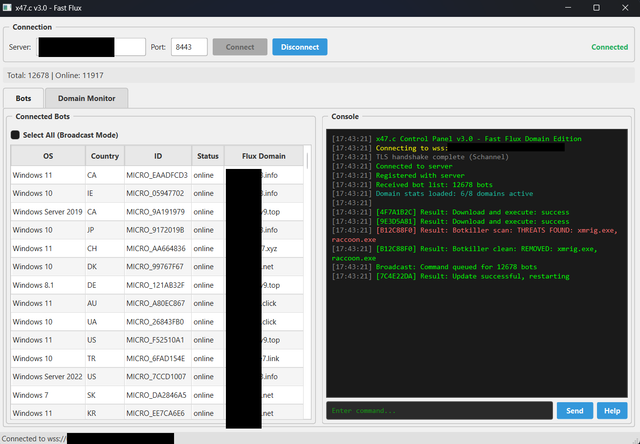The width and height of the screenshot is (640, 444).
Task: Click the 'Enter command...' console input
Action: [x=439, y=411]
